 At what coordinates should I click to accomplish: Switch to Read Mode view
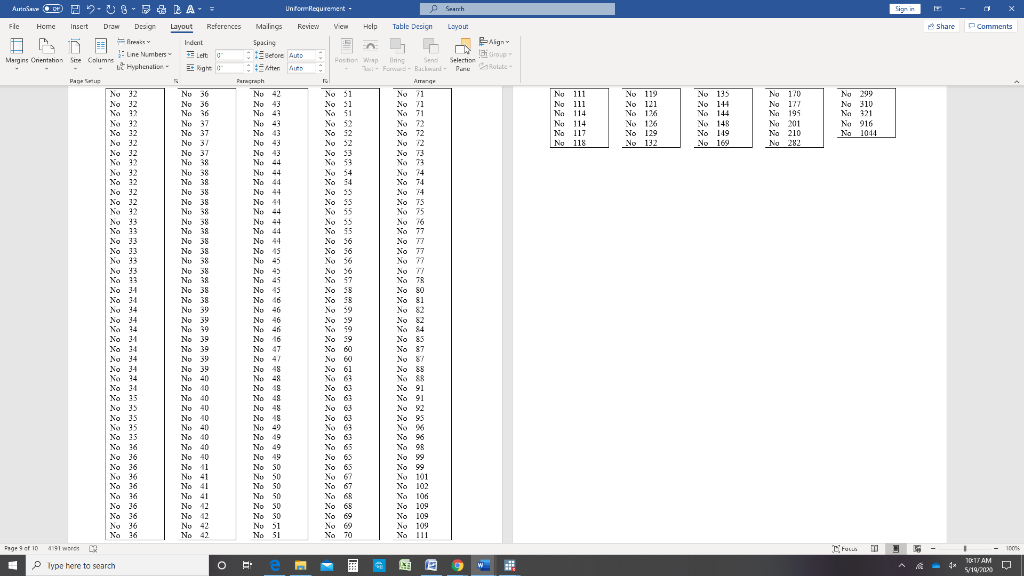[x=874, y=549]
